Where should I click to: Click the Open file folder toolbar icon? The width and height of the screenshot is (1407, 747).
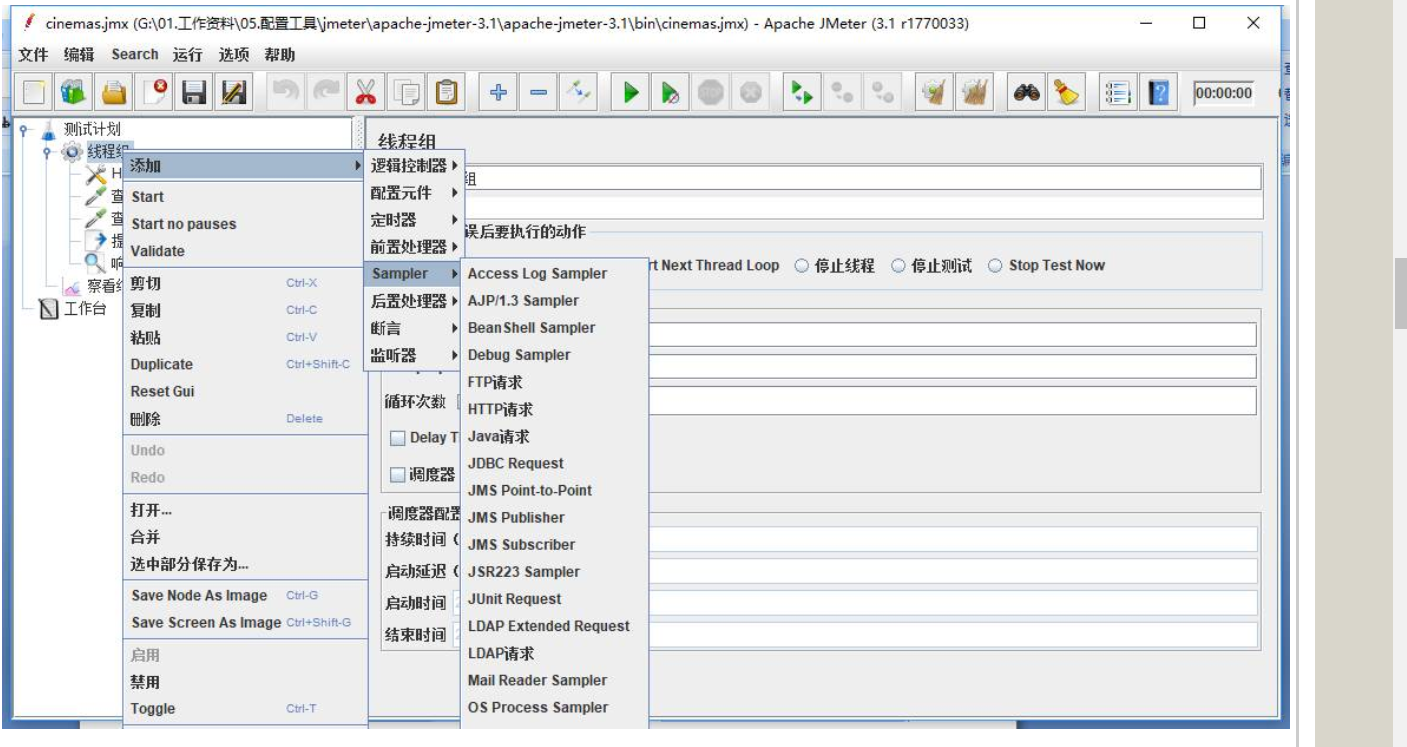point(115,93)
